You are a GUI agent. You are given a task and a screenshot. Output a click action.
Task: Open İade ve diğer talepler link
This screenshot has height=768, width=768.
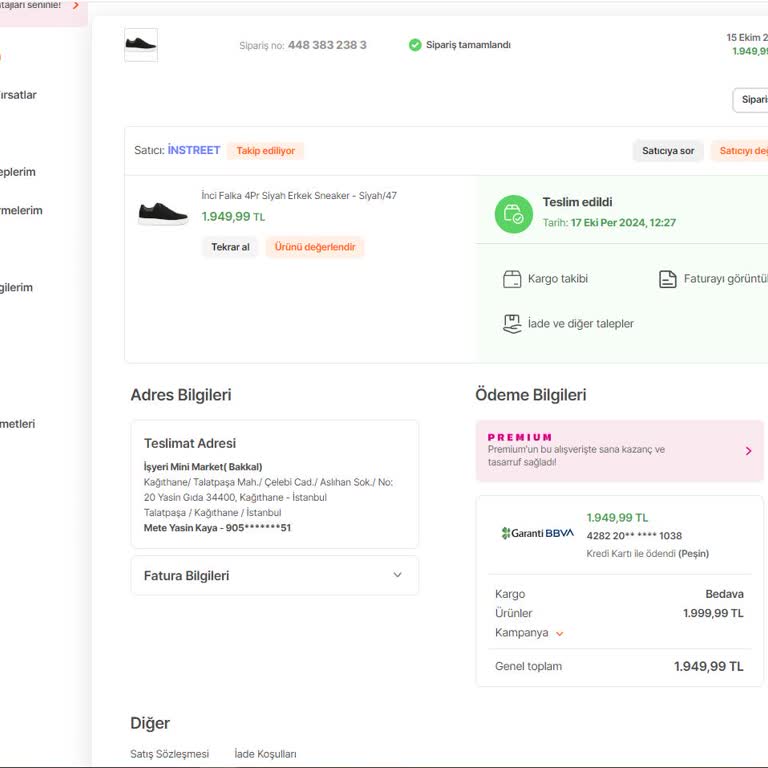tap(580, 324)
